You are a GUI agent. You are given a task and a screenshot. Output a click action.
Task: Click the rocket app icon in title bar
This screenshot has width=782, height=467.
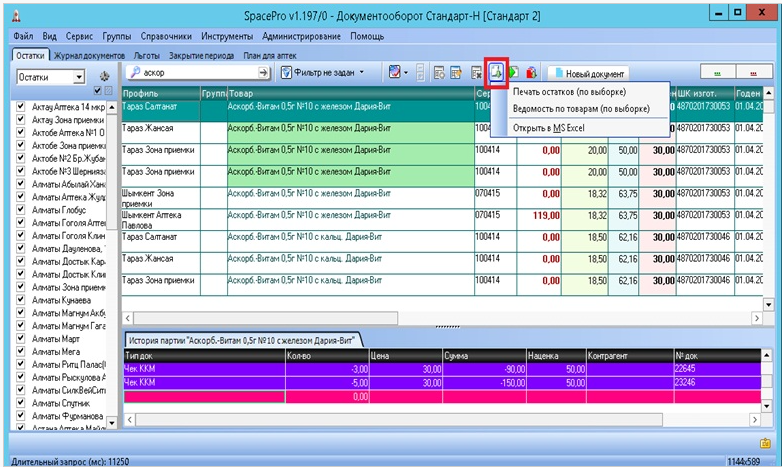pyautogui.click(x=16, y=16)
